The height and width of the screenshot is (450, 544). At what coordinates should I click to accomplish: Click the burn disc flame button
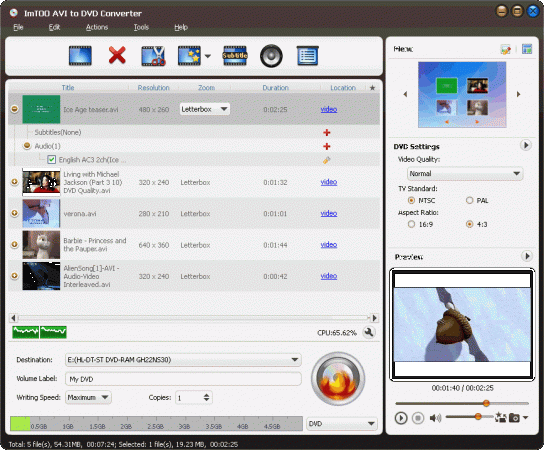point(338,379)
